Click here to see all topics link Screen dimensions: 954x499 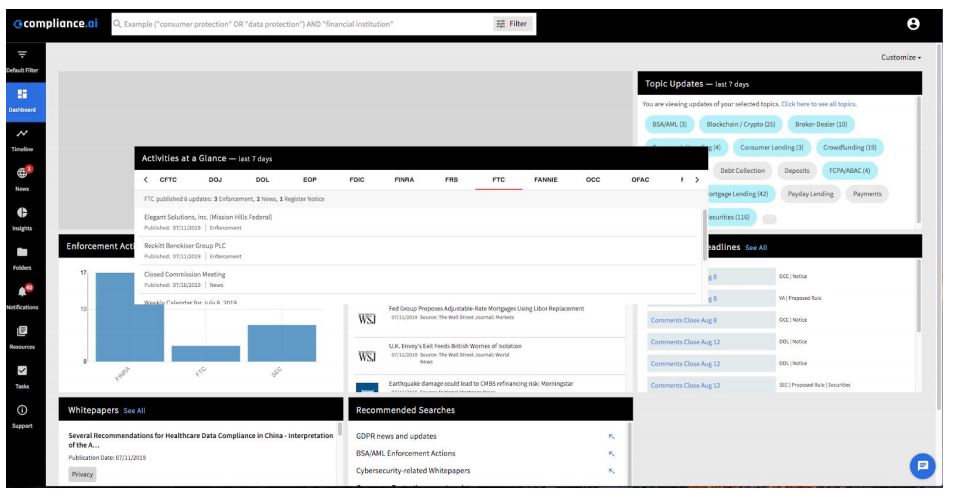coord(818,104)
